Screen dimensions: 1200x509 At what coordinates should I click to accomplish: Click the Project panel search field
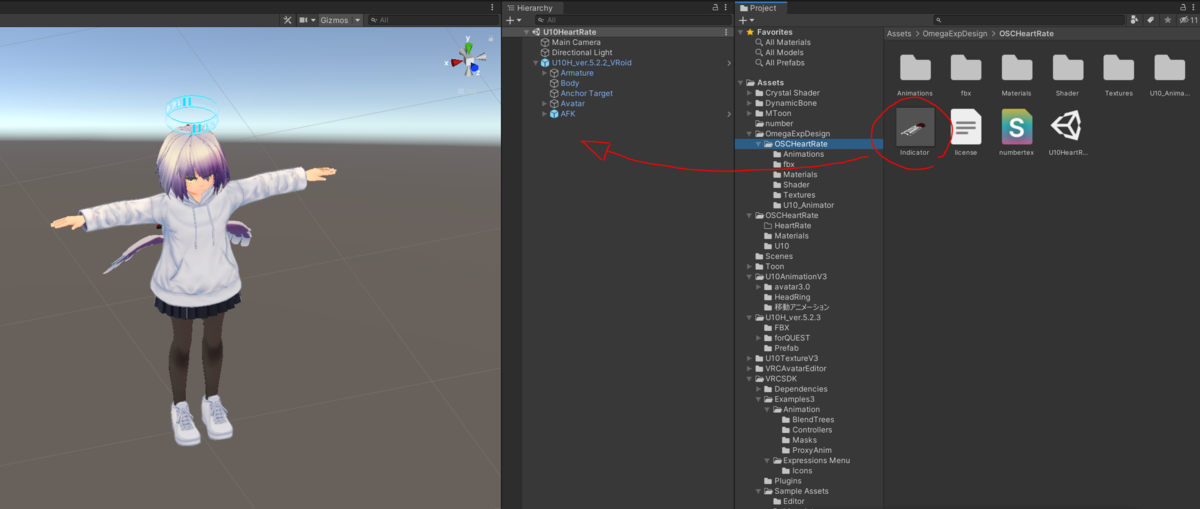[1027, 20]
